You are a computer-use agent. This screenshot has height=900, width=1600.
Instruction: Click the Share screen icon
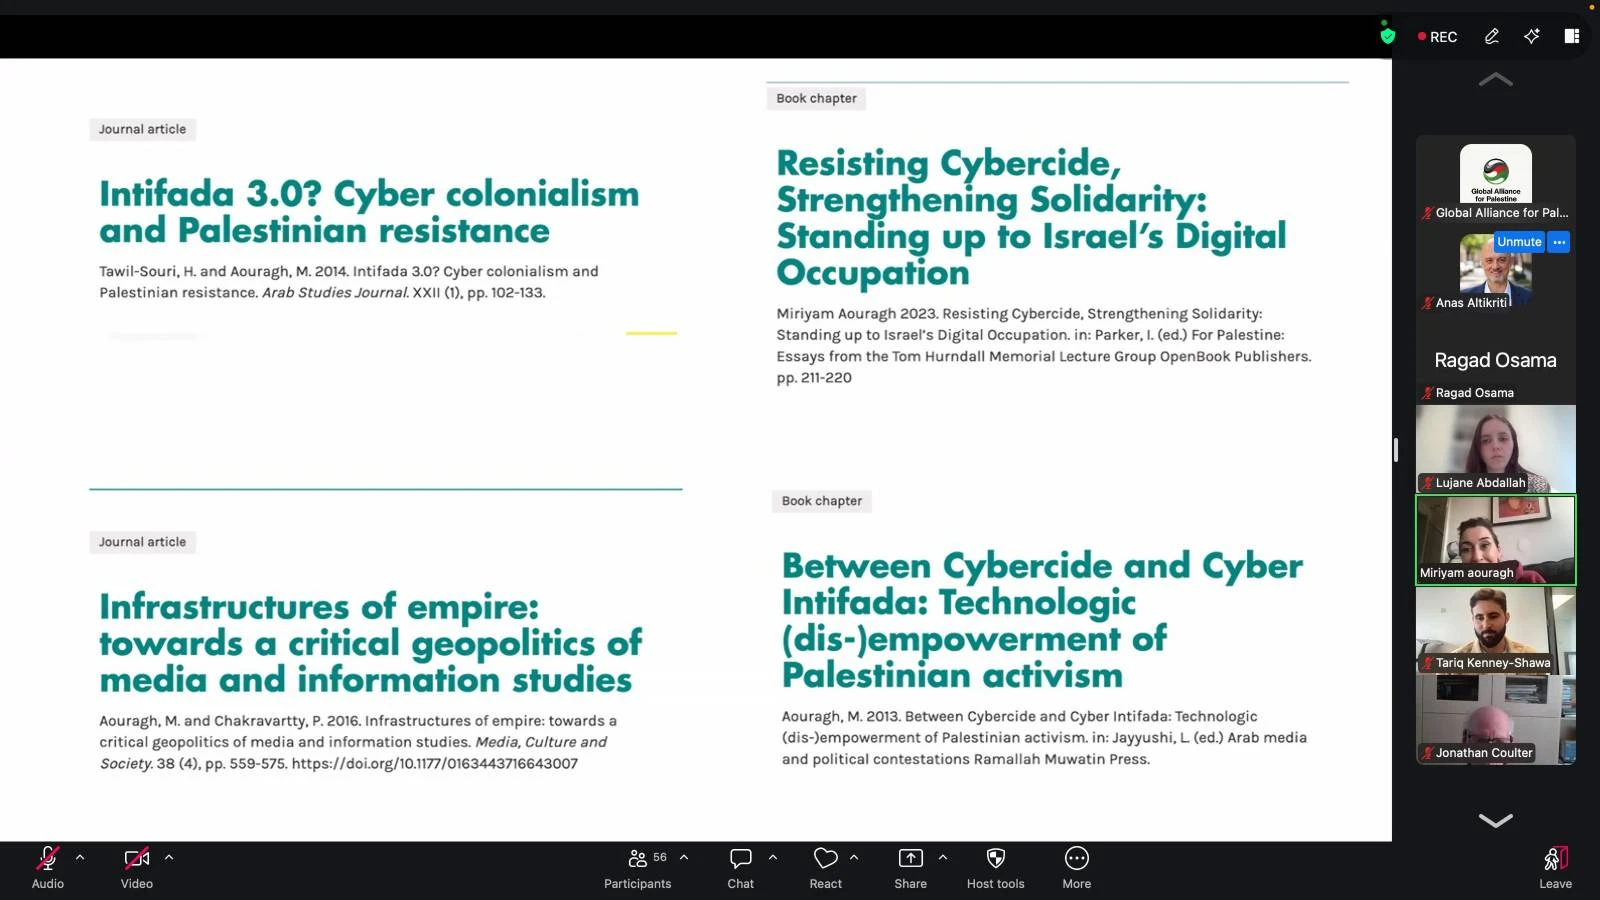(x=910, y=867)
